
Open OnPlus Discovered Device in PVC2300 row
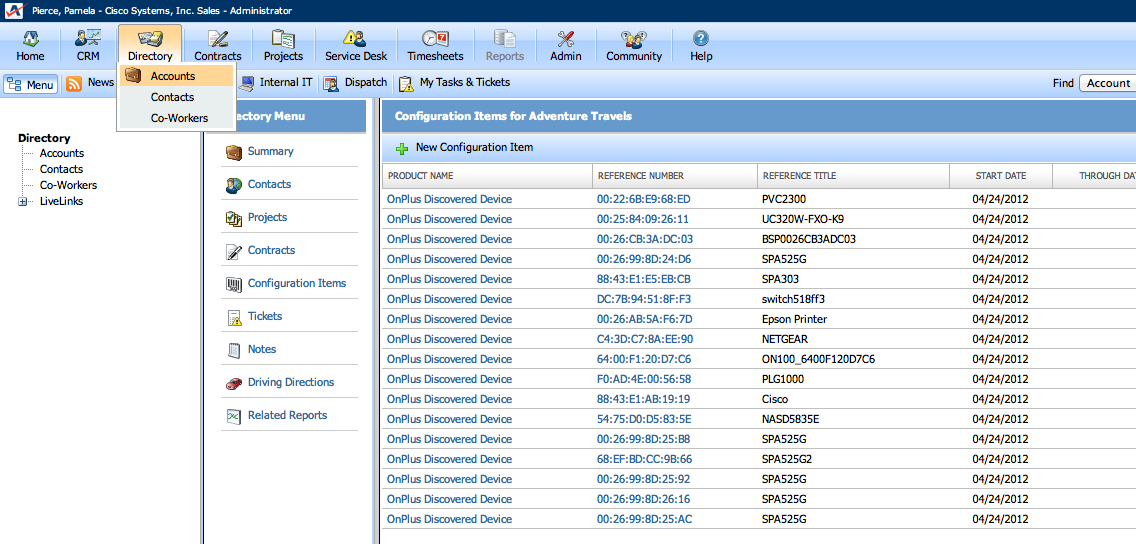[449, 199]
